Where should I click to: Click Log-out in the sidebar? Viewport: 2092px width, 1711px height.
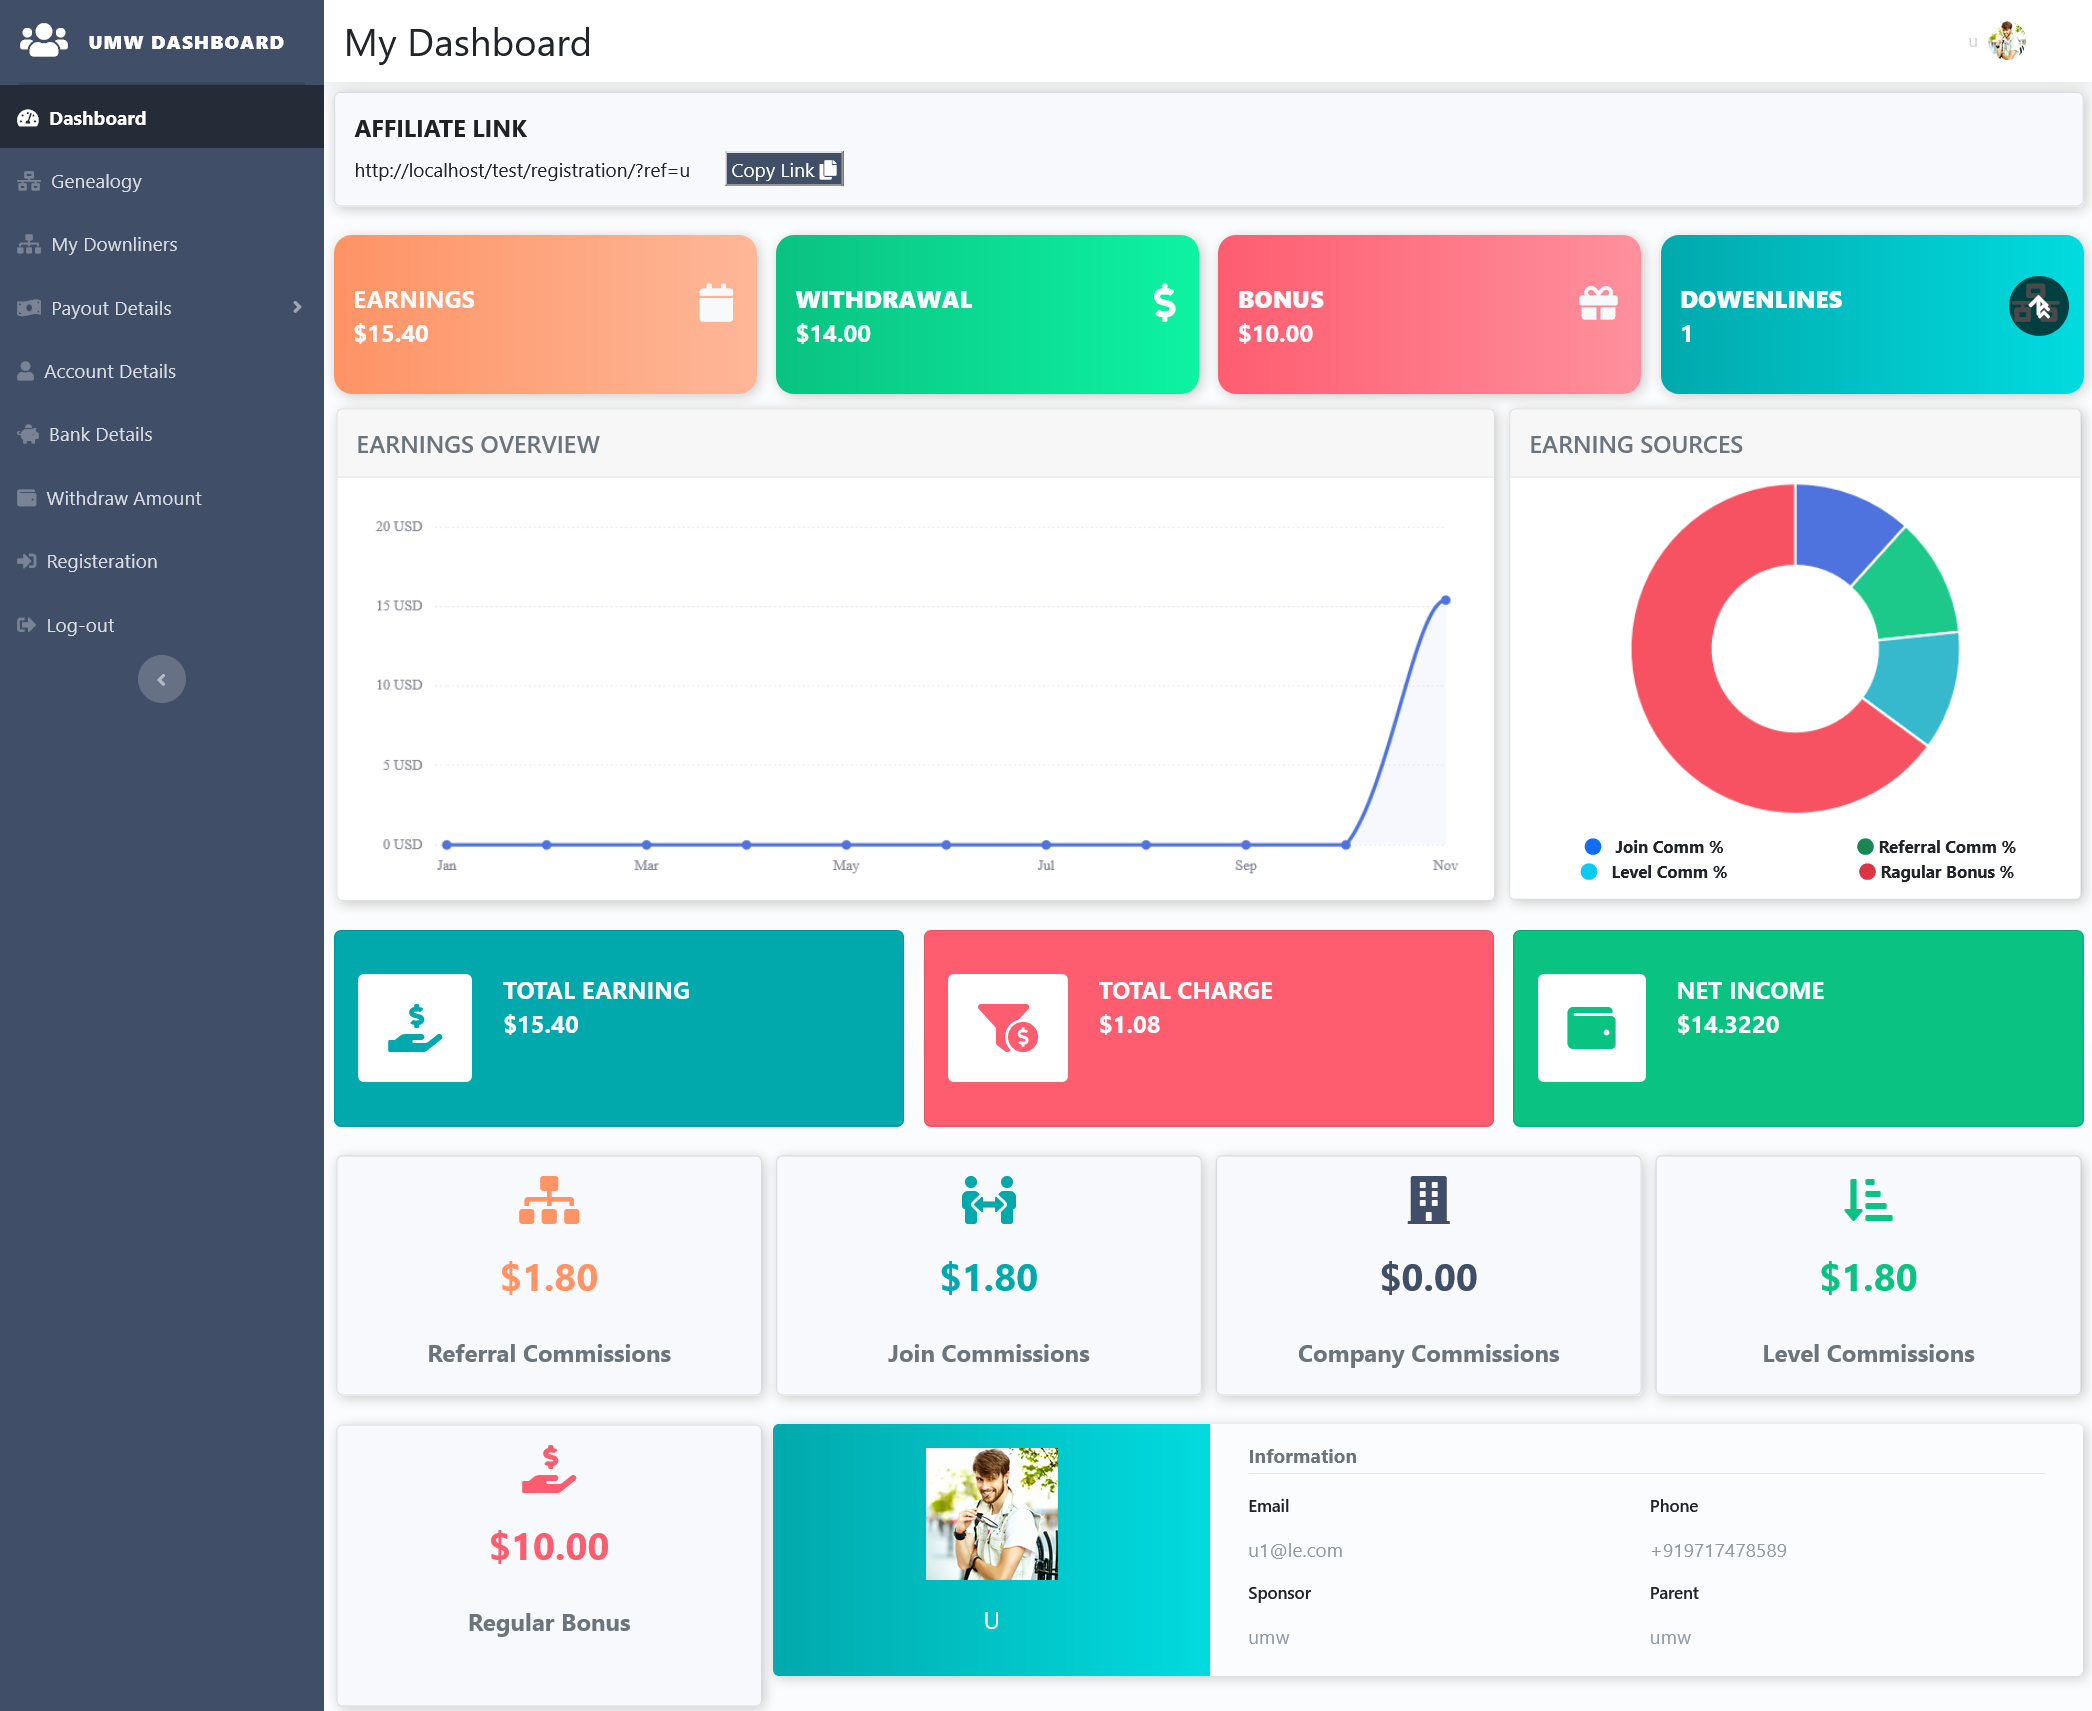coord(78,624)
